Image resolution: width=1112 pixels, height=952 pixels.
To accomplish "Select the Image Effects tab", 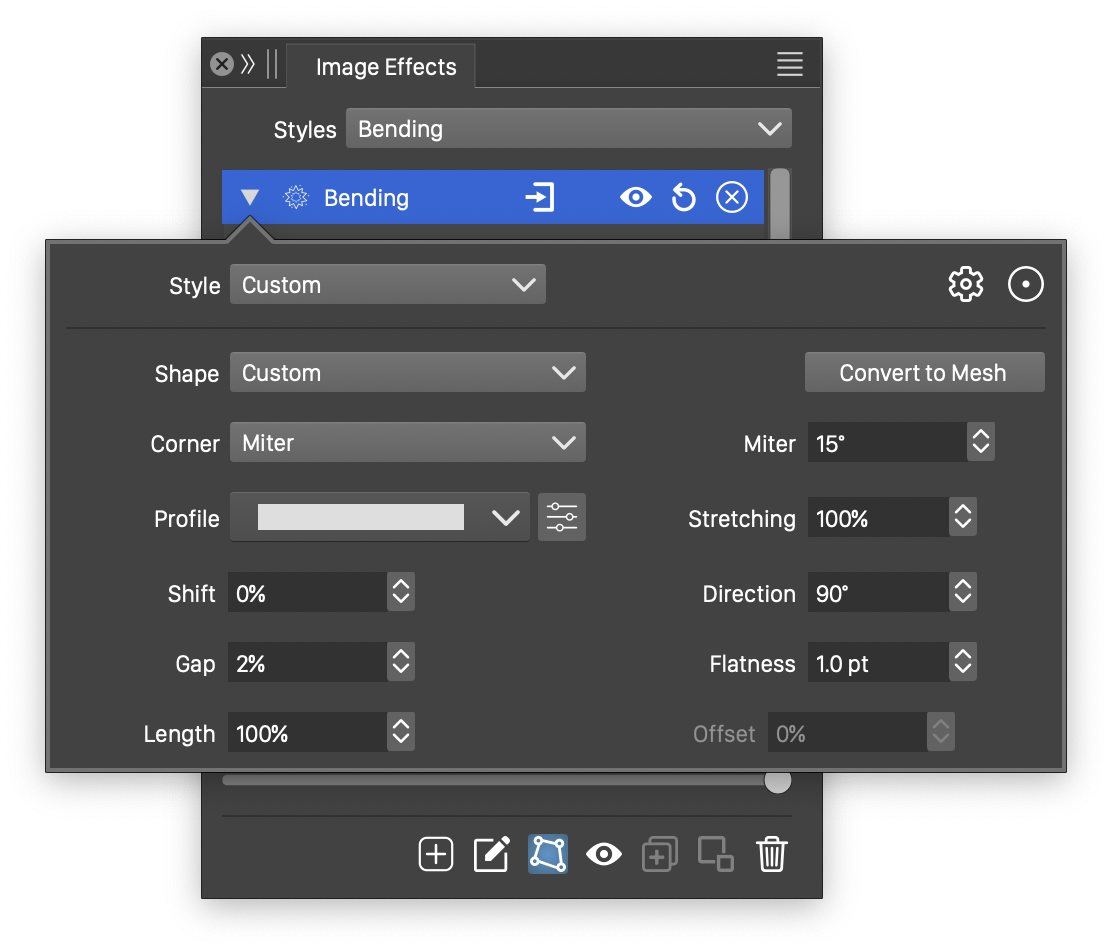I will [x=385, y=67].
